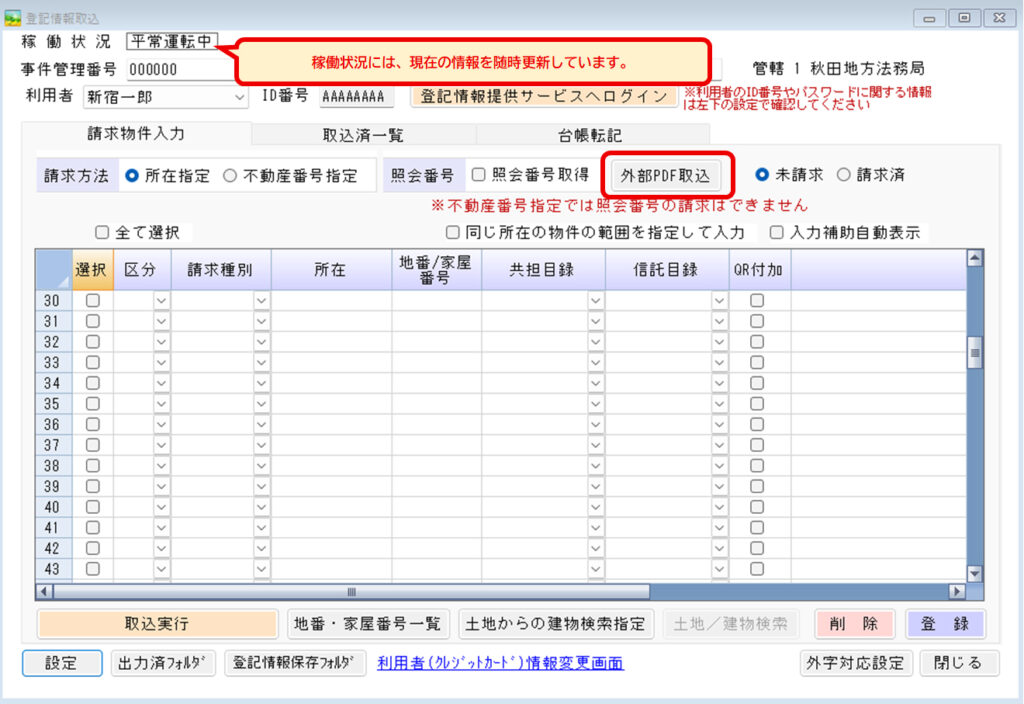Enable the 照会番号取得 checkbox
Screen dimensions: 1024x704
click(x=479, y=175)
